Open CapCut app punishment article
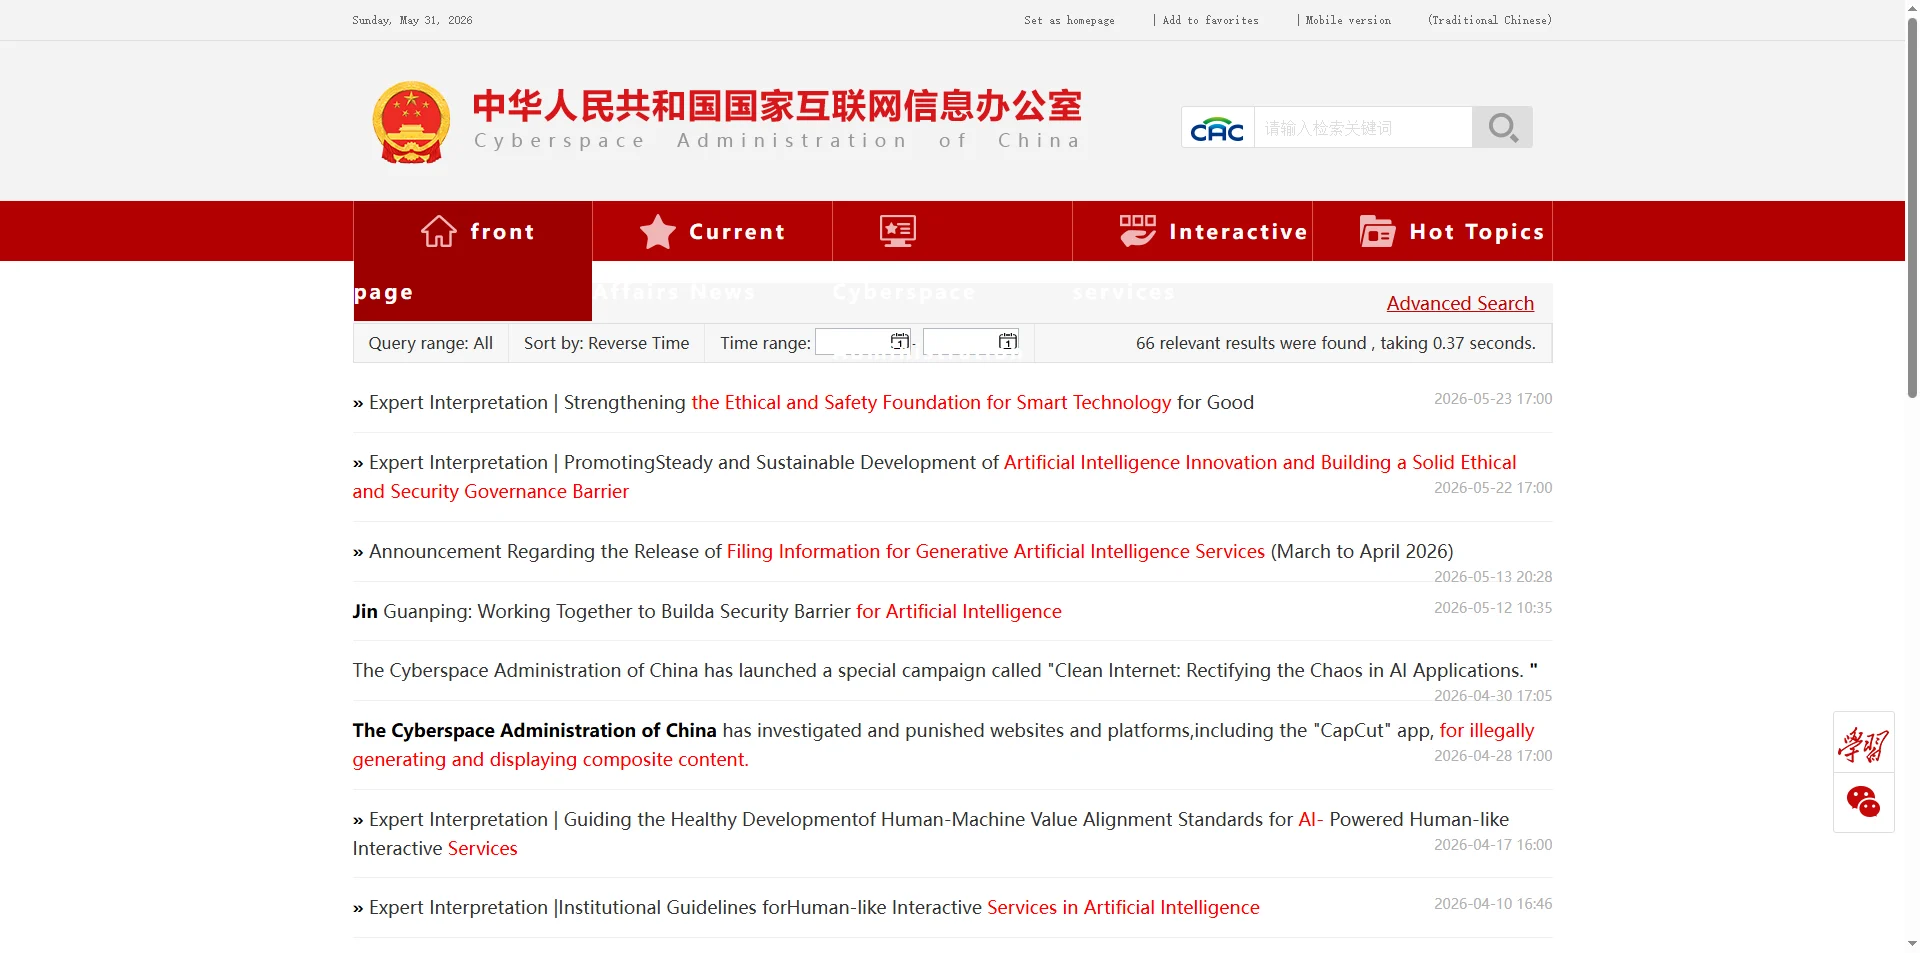This screenshot has height=953, width=1920. point(943,745)
